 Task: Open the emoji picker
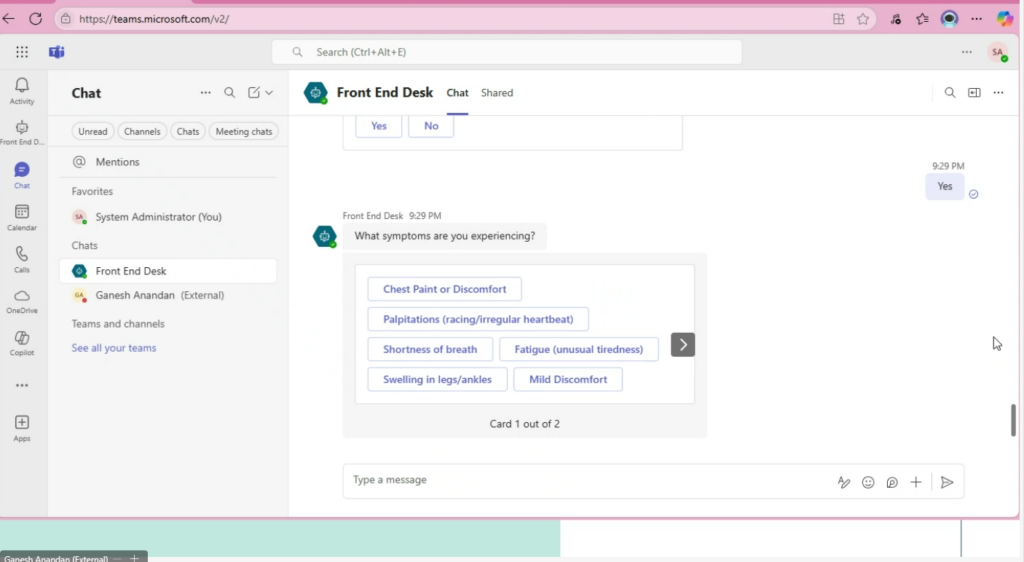(868, 482)
